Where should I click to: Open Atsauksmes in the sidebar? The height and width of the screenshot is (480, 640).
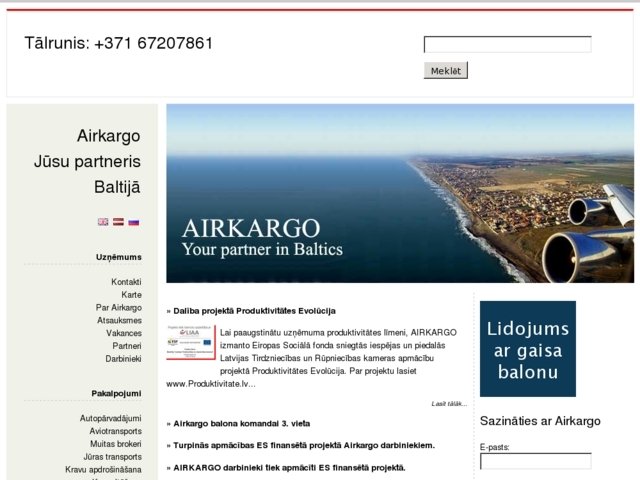click(x=119, y=320)
